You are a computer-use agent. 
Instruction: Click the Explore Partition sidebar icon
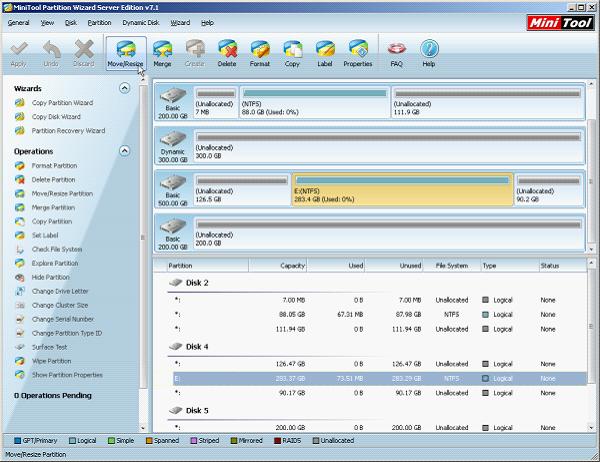coord(20,263)
